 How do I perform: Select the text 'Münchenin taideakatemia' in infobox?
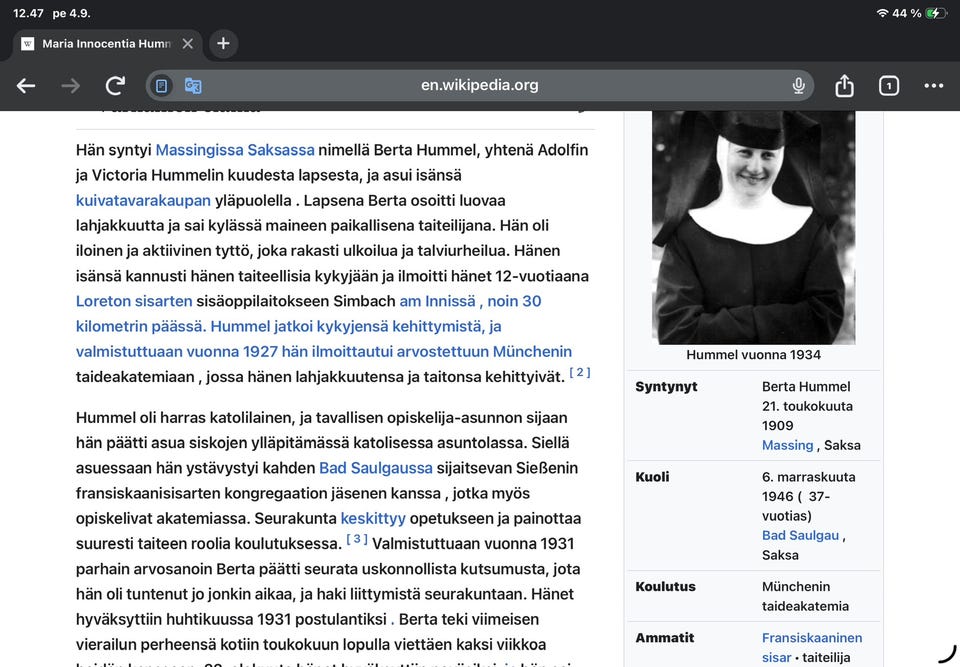[x=805, y=596]
